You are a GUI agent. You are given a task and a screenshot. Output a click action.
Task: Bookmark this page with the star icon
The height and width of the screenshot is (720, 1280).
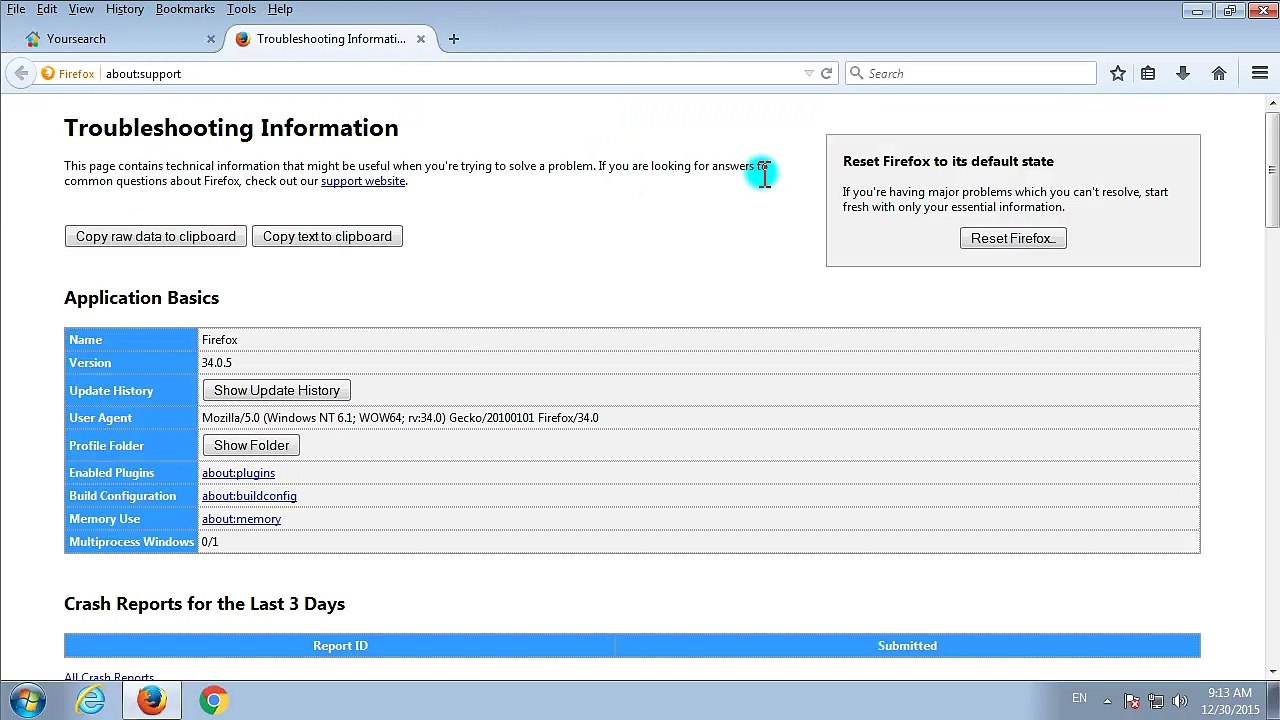(x=1118, y=73)
